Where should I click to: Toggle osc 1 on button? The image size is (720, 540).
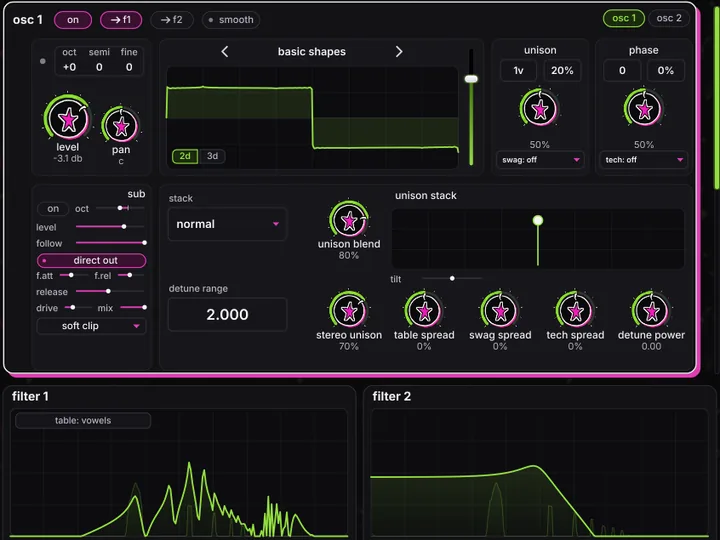73,20
